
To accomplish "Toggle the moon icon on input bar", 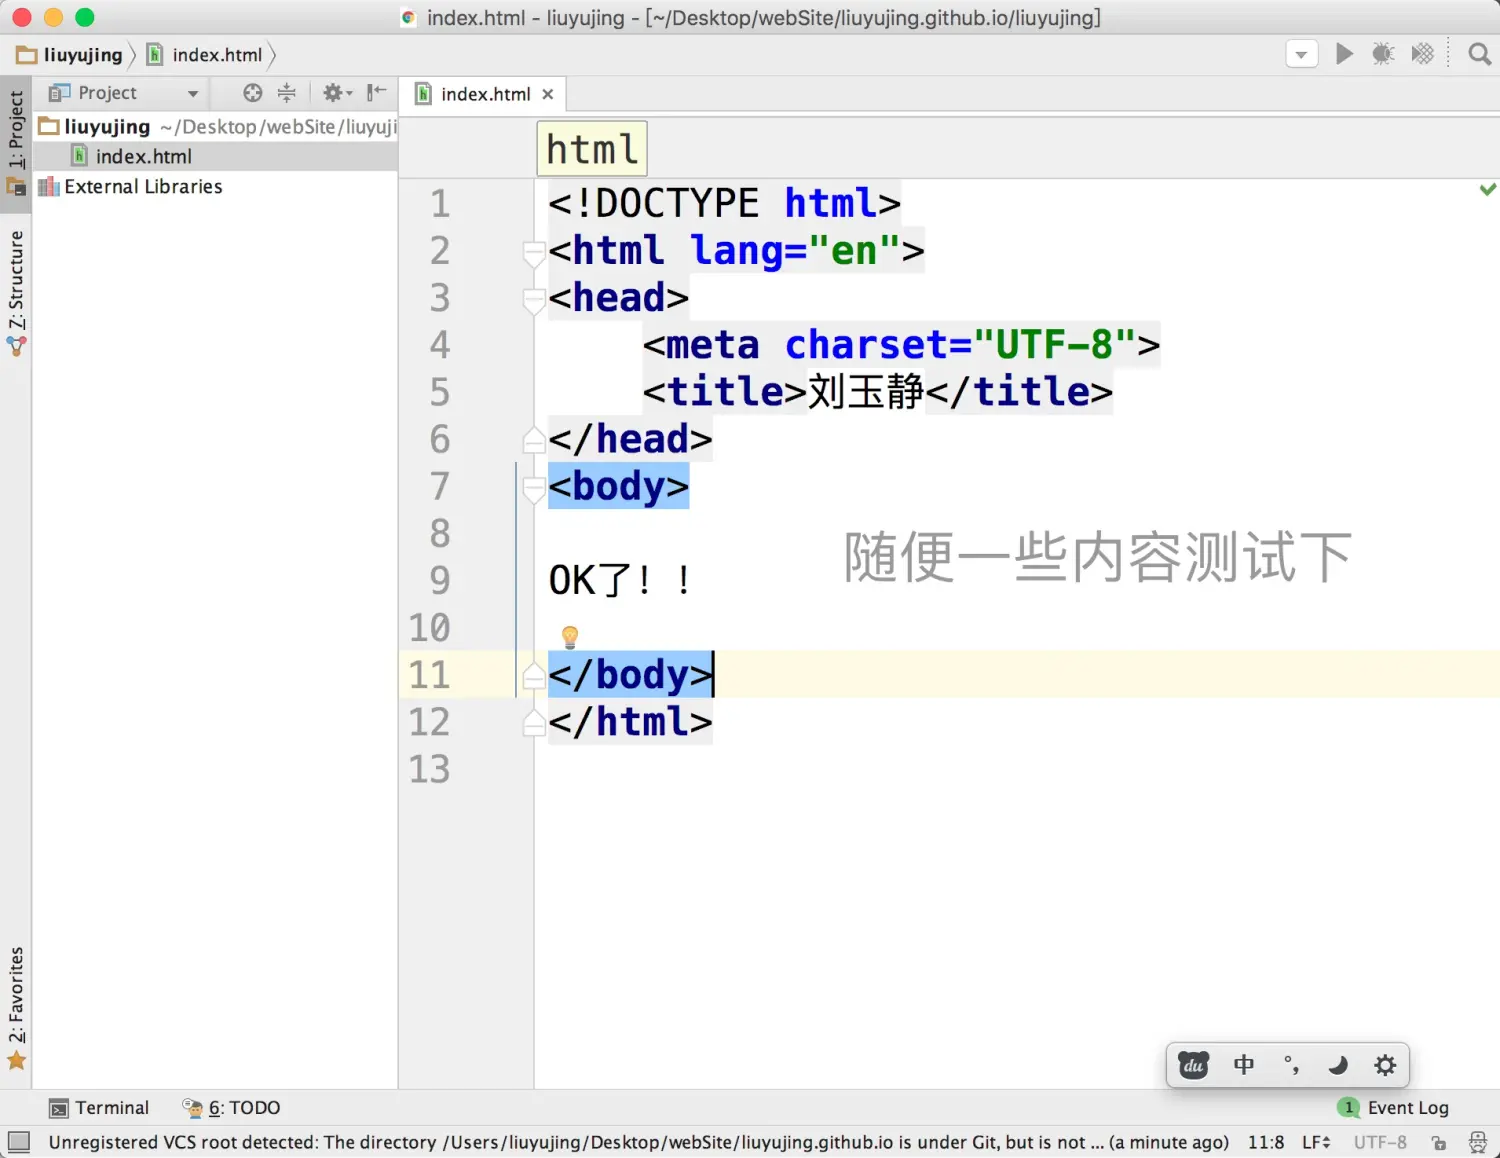I will coord(1338,1065).
